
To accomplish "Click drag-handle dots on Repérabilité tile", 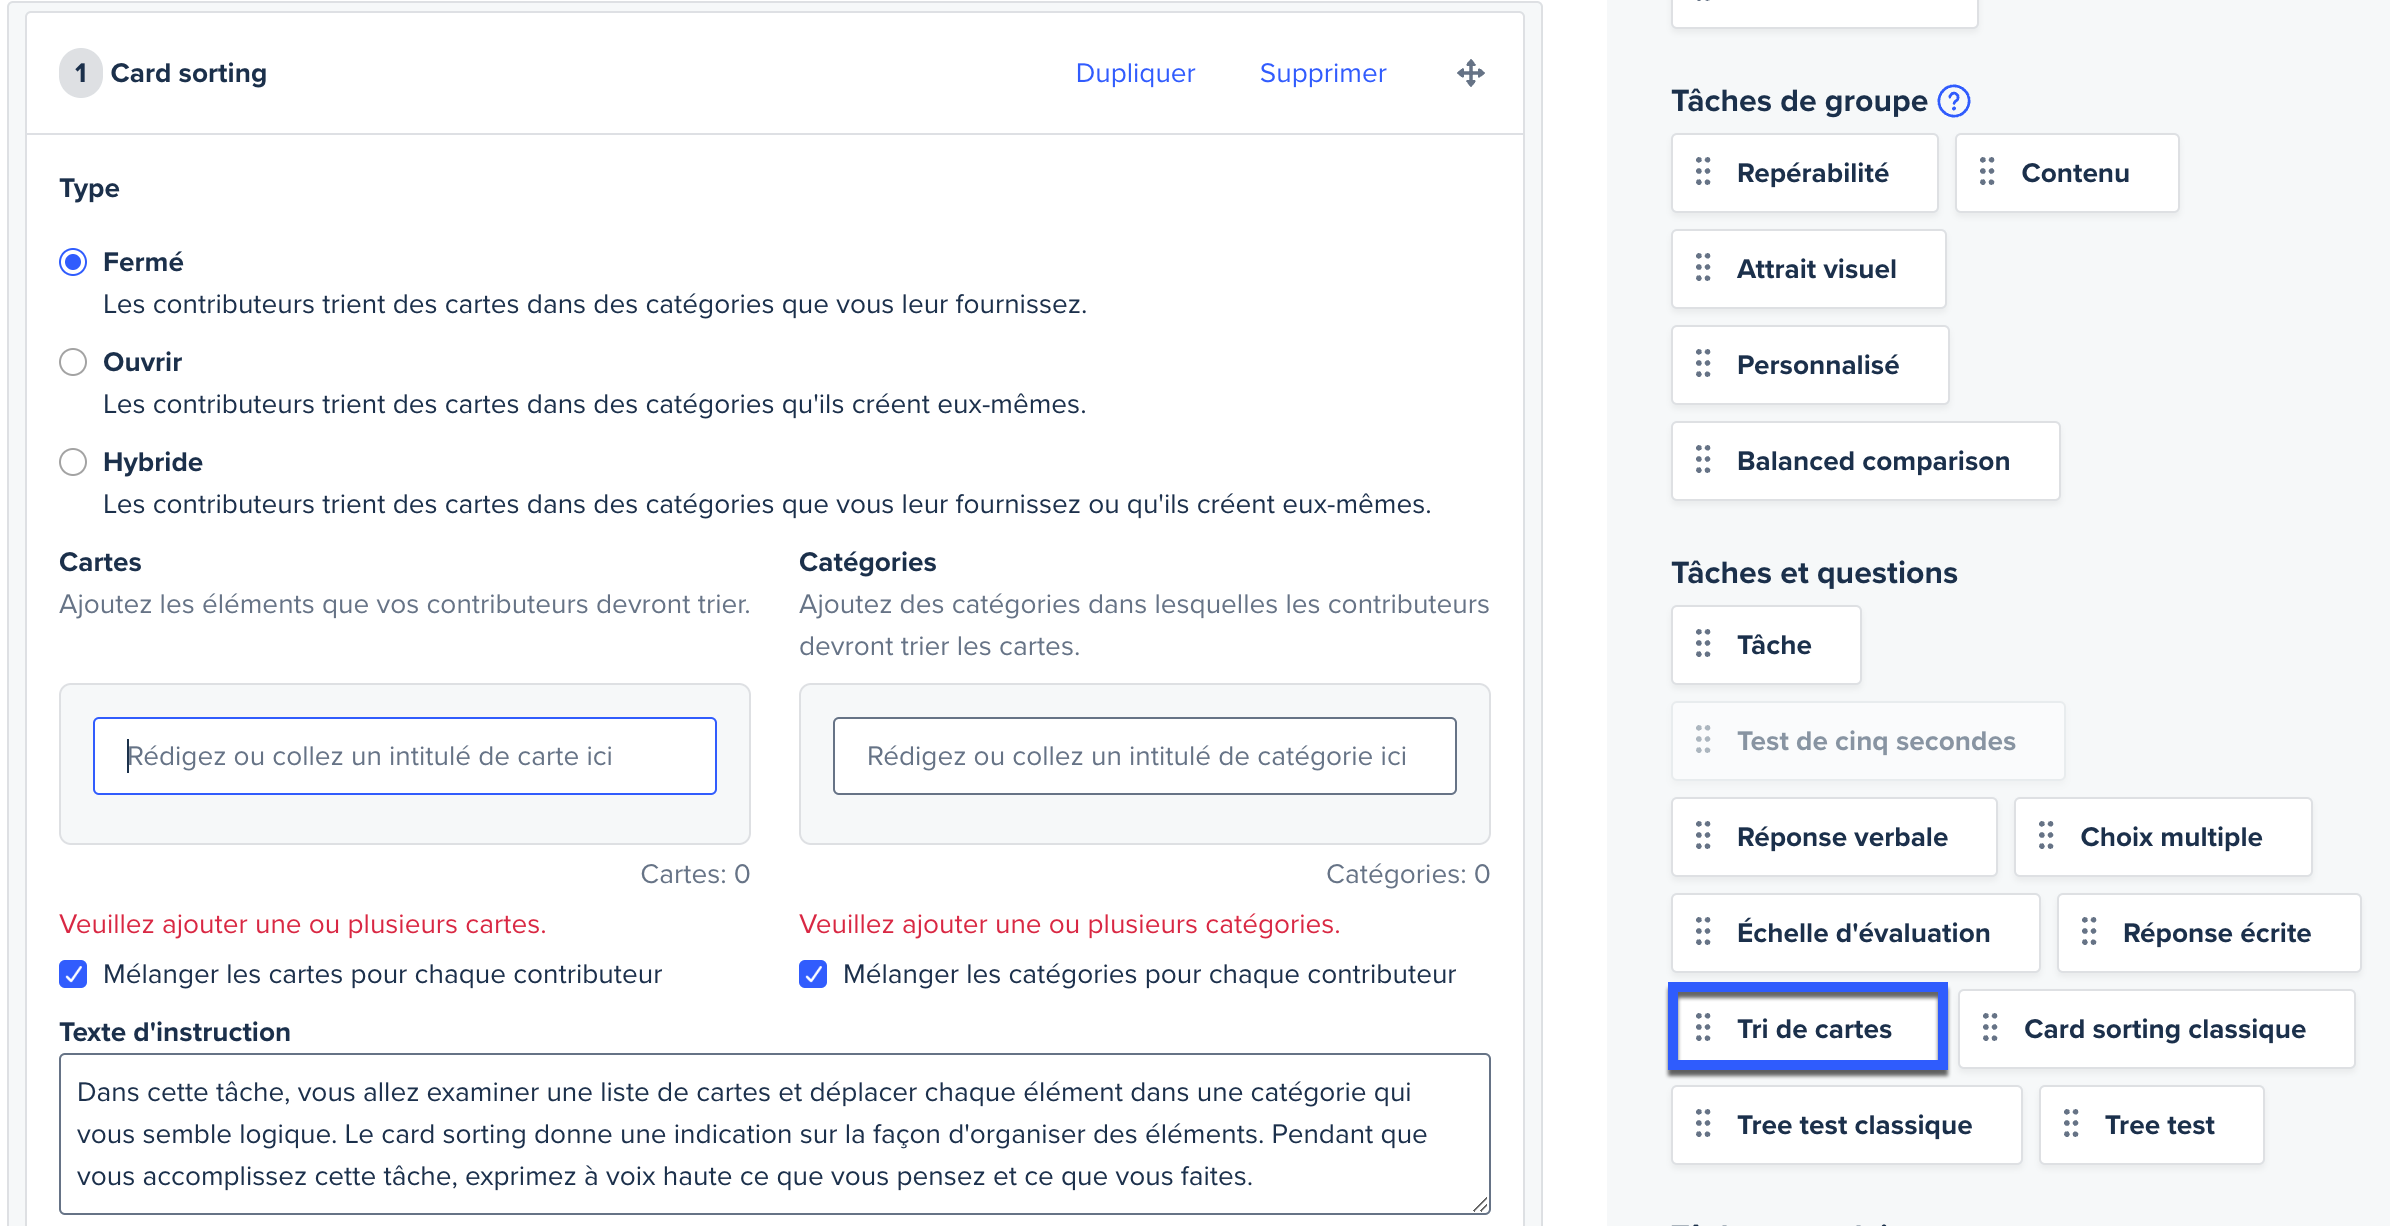I will tap(1703, 172).
